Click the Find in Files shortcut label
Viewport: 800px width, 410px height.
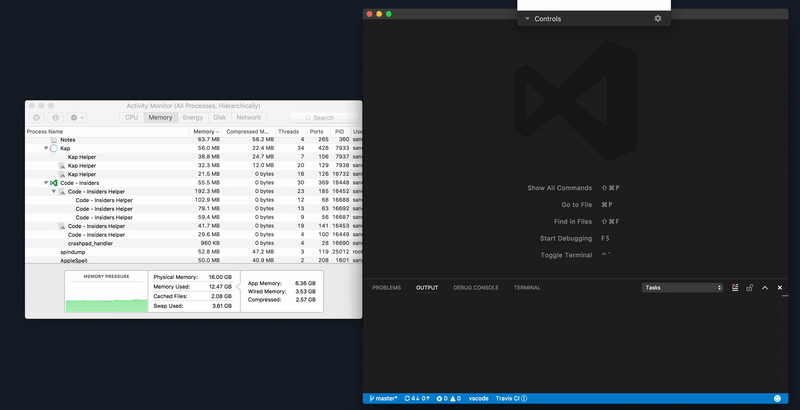click(x=573, y=221)
